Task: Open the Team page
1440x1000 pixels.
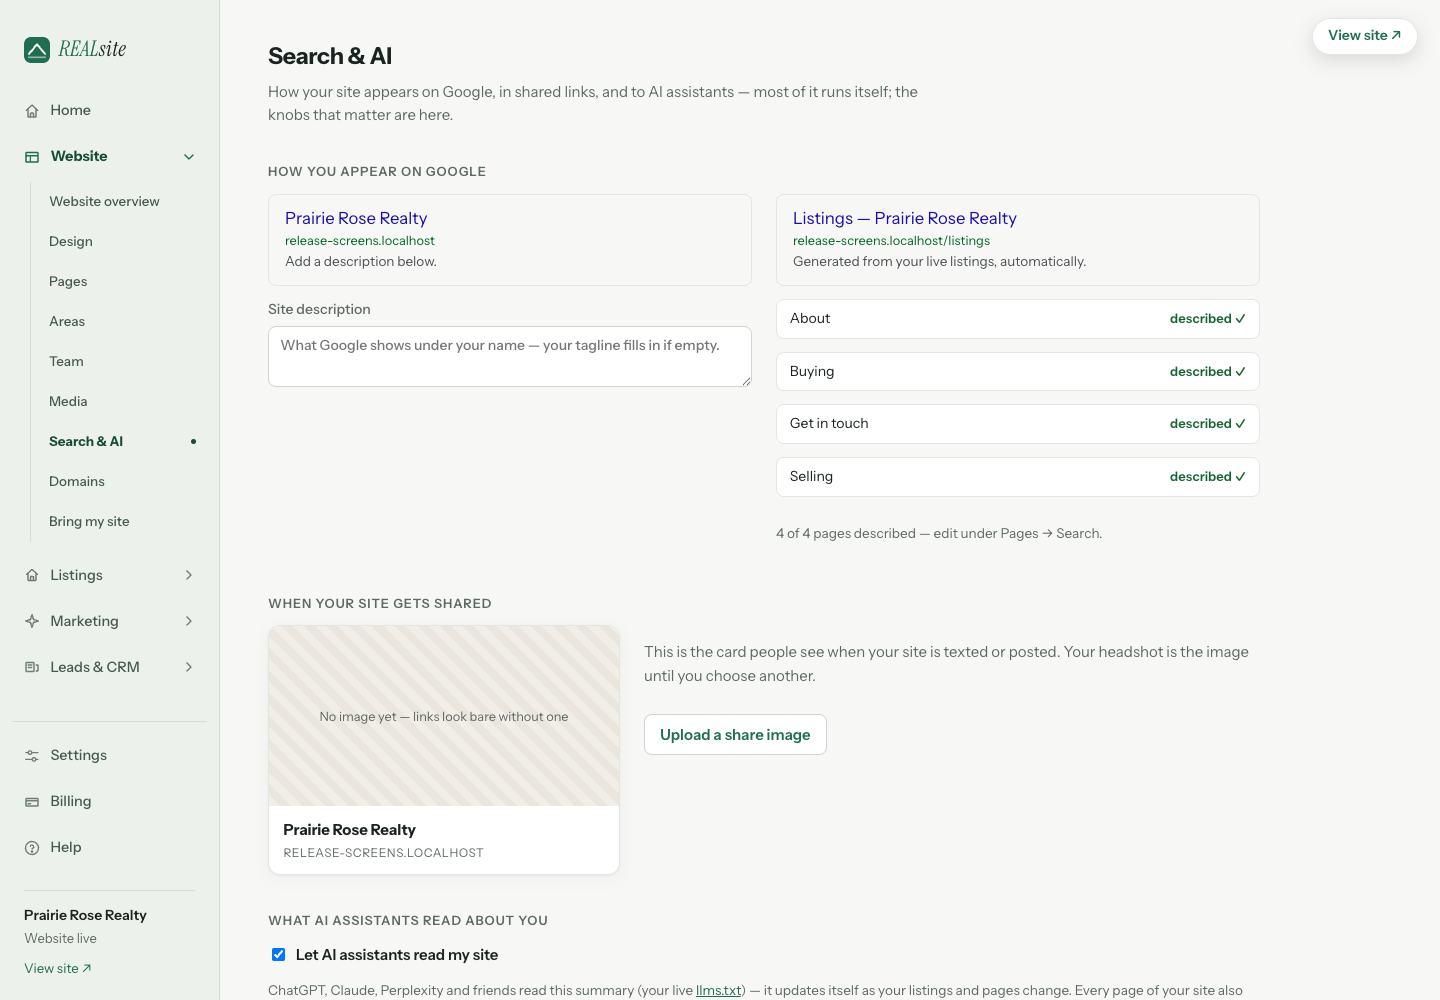Action: (66, 361)
